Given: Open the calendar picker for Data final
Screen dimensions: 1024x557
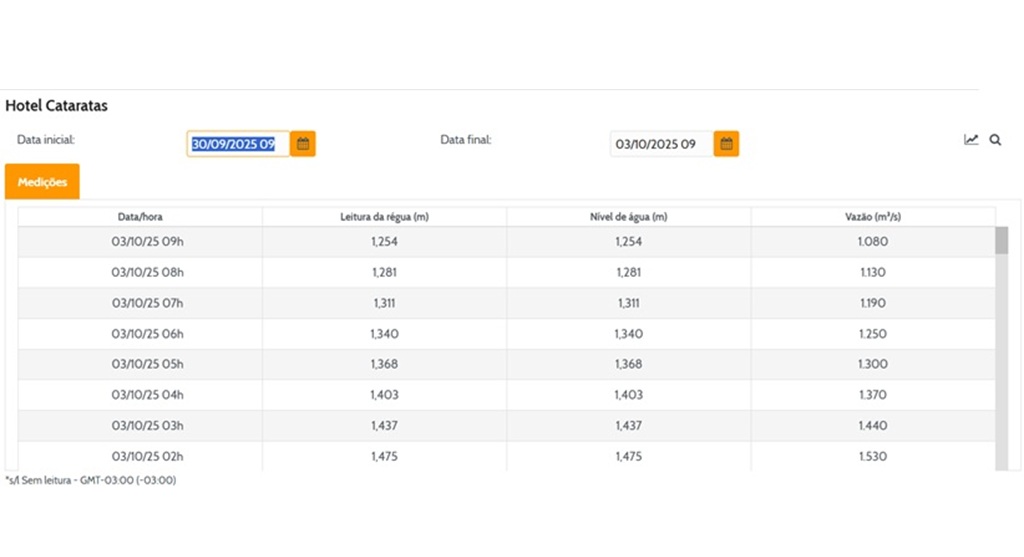Looking at the screenshot, I should point(727,144).
